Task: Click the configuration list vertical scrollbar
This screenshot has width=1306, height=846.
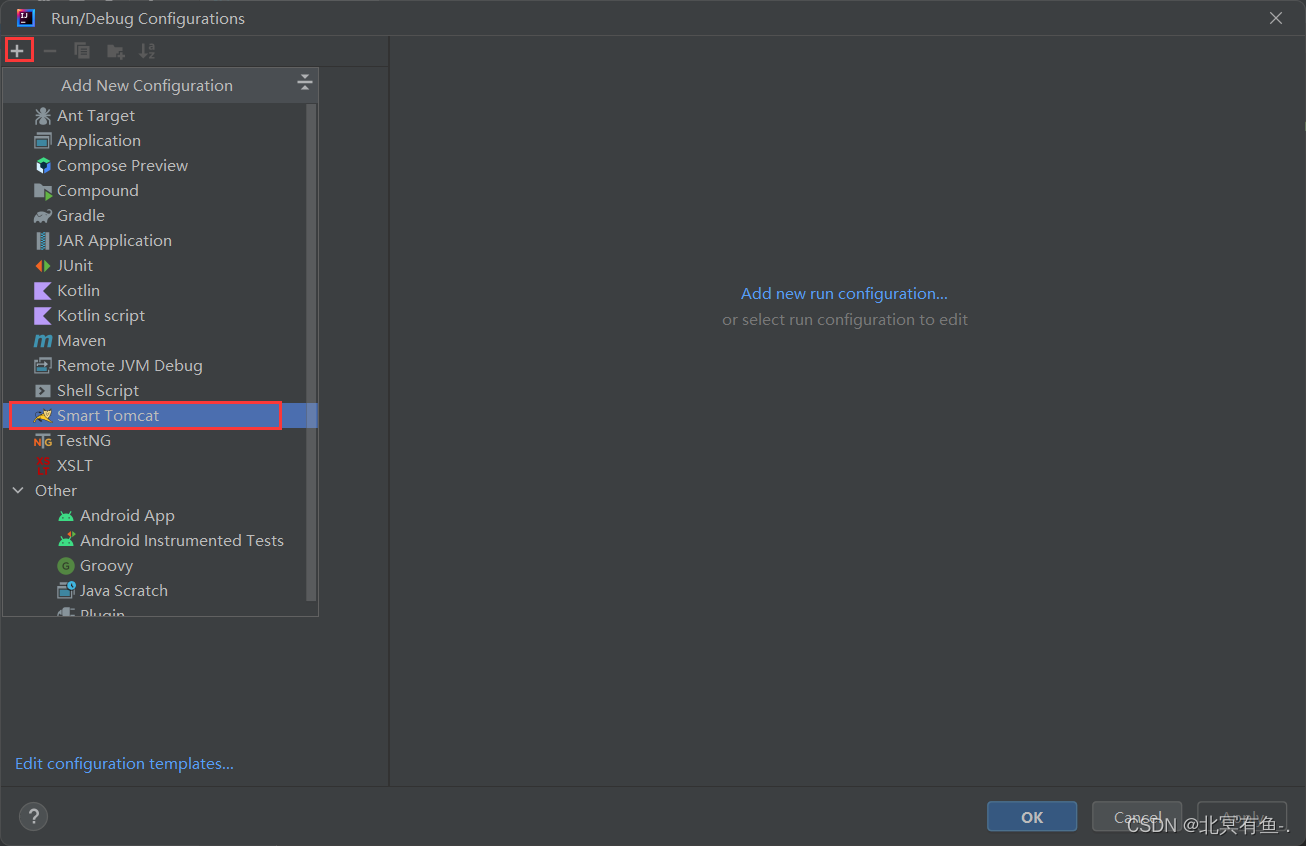Action: pyautogui.click(x=311, y=350)
